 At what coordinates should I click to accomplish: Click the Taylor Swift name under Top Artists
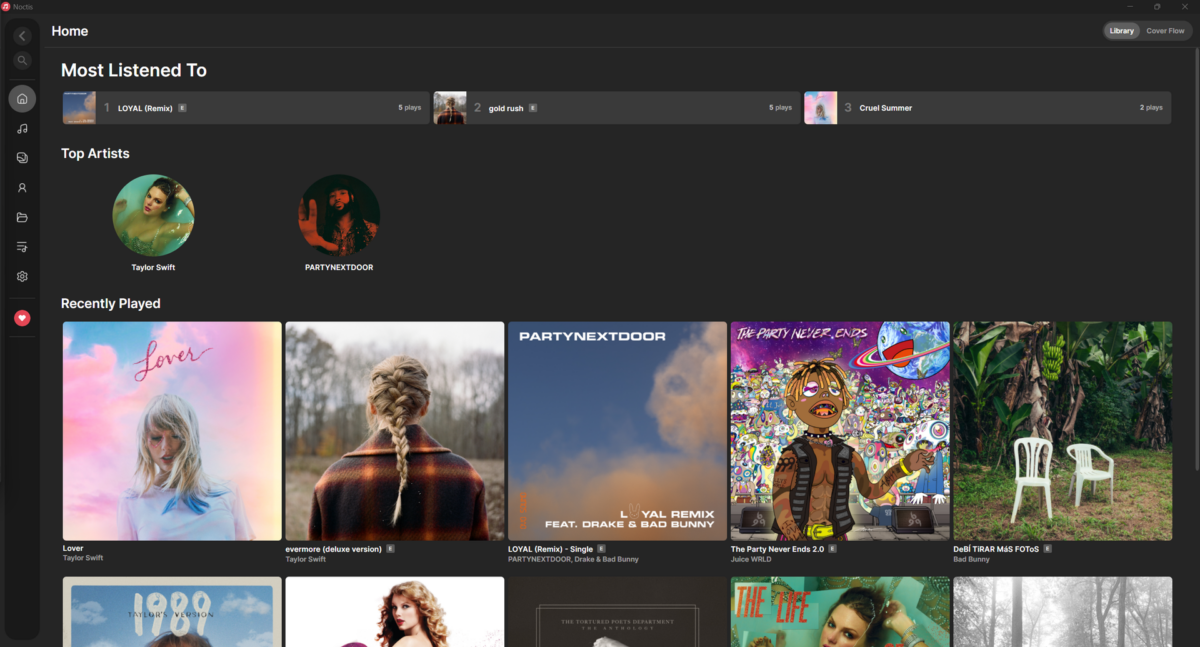pos(153,268)
